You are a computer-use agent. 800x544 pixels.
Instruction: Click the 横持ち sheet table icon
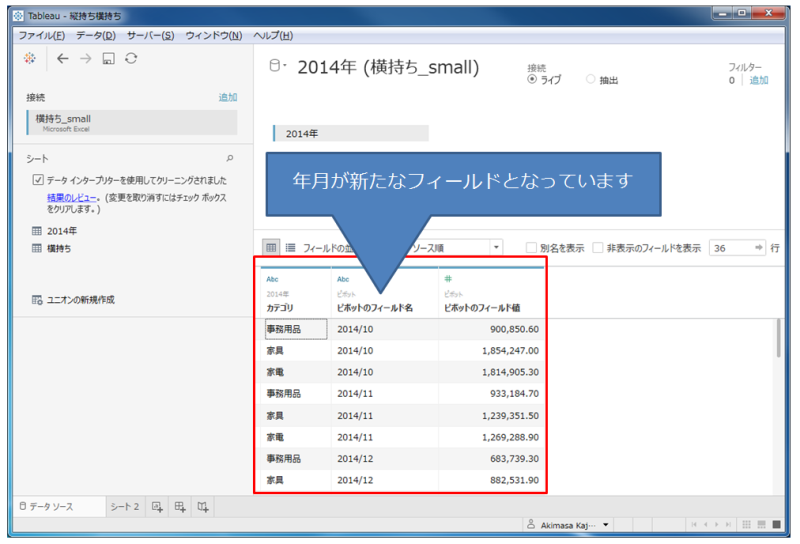click(x=37, y=249)
